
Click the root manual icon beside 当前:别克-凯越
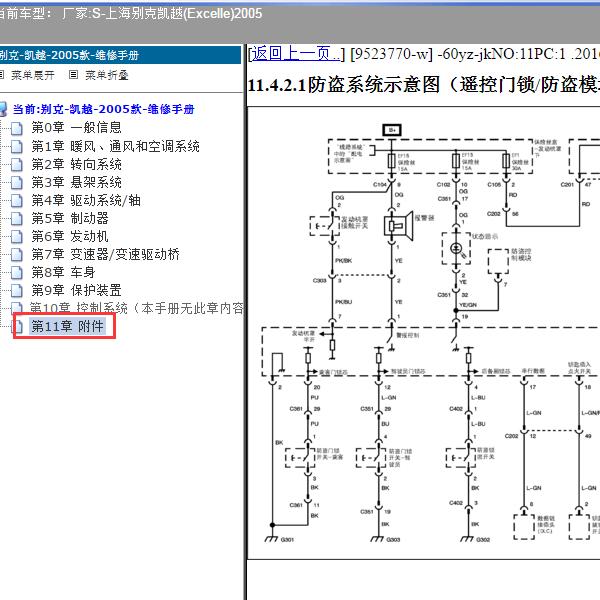[3, 109]
